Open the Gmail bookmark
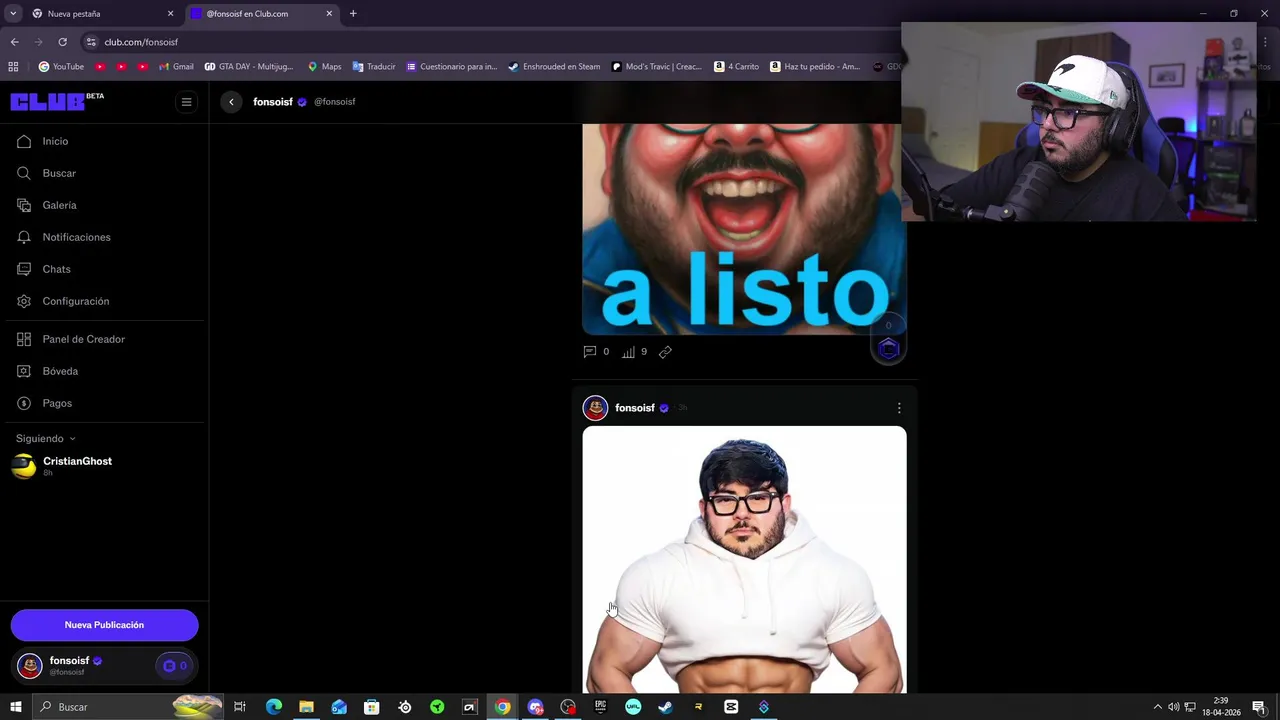The height and width of the screenshot is (720, 1280). coord(176,67)
